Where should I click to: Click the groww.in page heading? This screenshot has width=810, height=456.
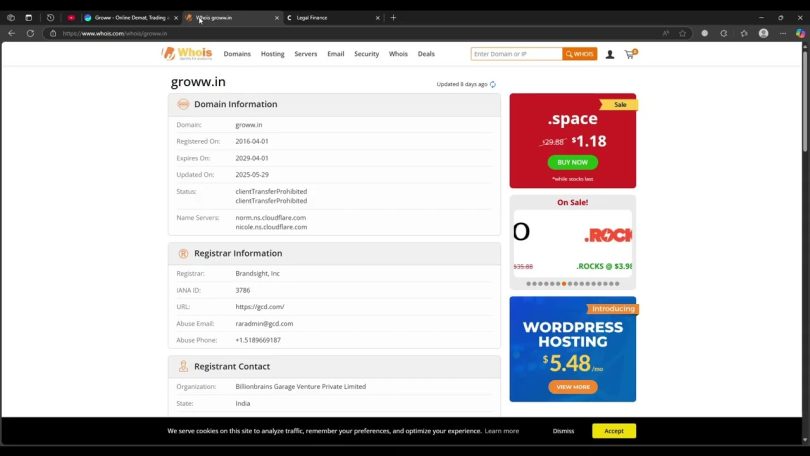198,82
